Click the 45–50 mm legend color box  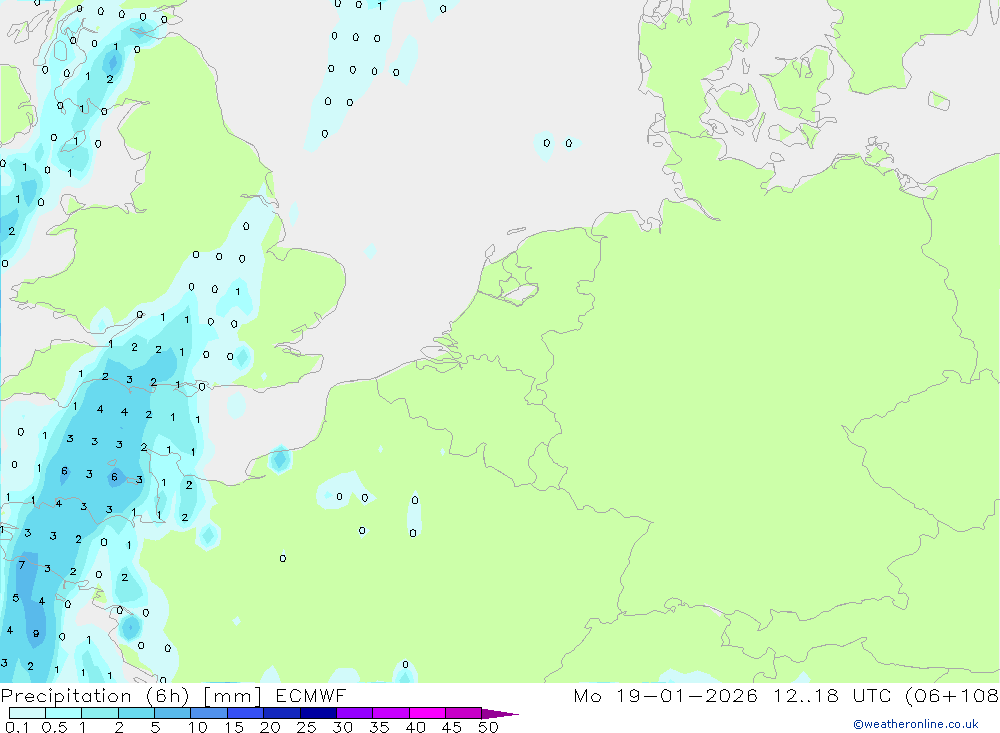pos(464,713)
